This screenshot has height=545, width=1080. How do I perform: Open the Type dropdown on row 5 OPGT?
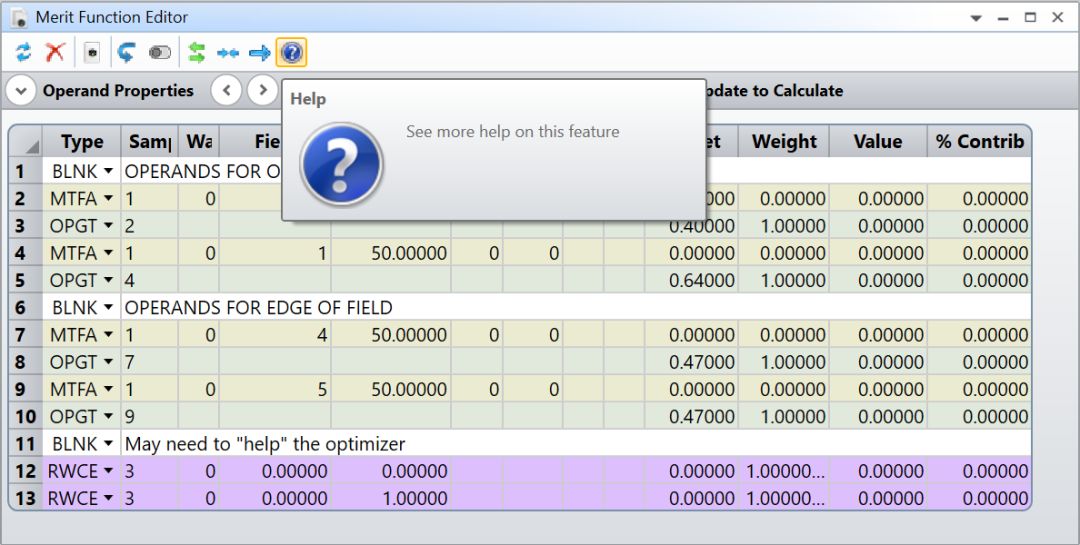[x=108, y=281]
